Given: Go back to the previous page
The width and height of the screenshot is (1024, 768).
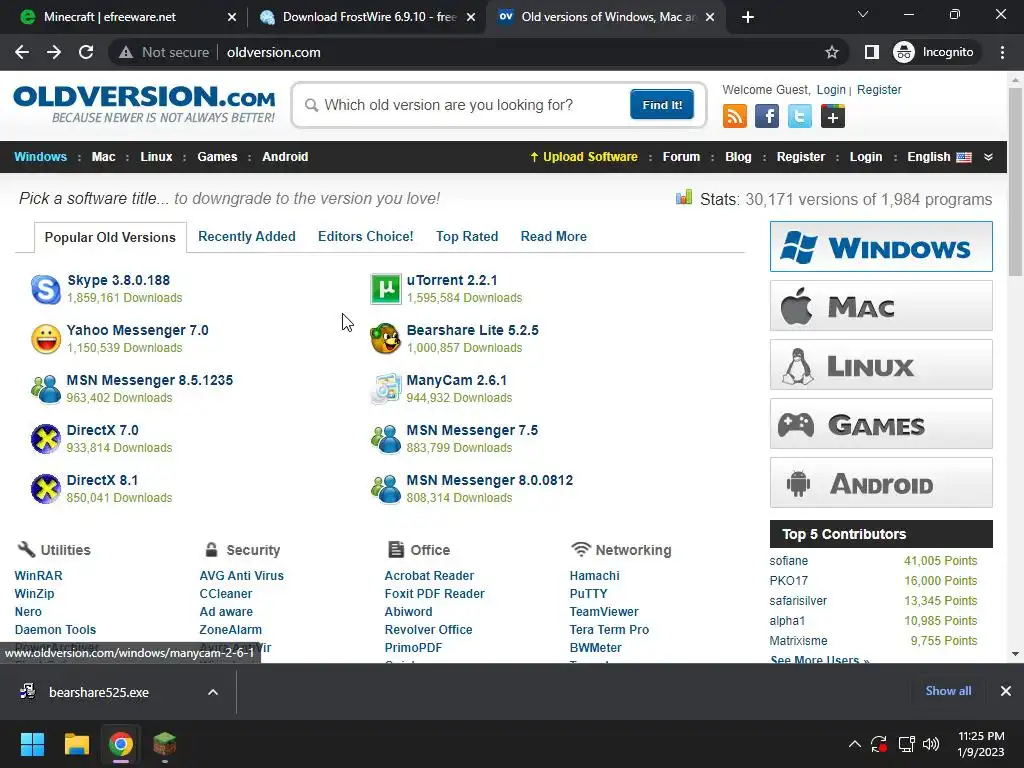Looking at the screenshot, I should click(22, 52).
